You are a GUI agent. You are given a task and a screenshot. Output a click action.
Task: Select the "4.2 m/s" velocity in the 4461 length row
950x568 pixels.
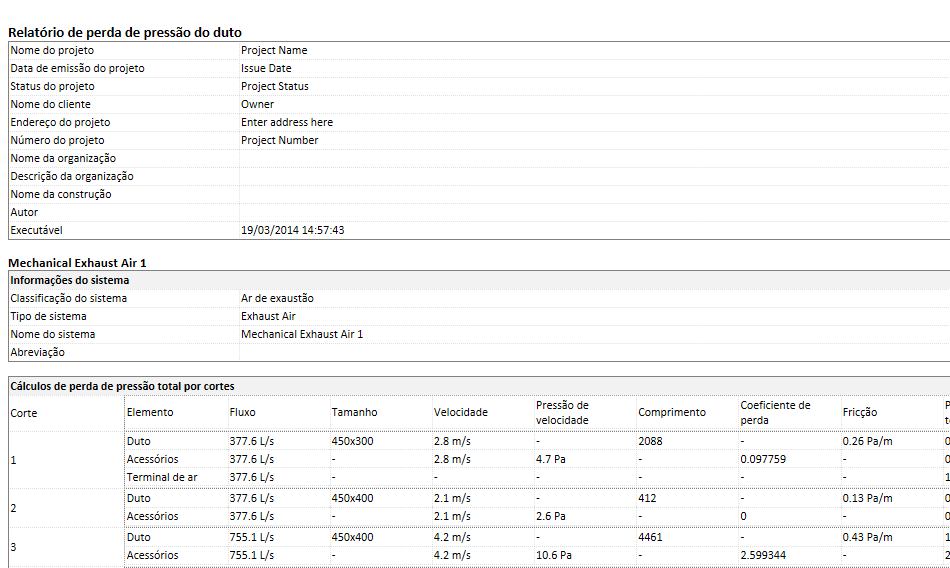tap(452, 537)
